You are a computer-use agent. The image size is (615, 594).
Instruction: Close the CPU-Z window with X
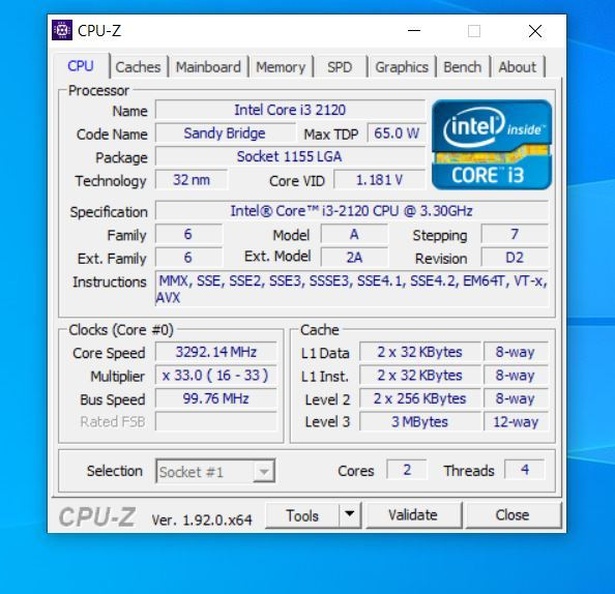click(535, 31)
